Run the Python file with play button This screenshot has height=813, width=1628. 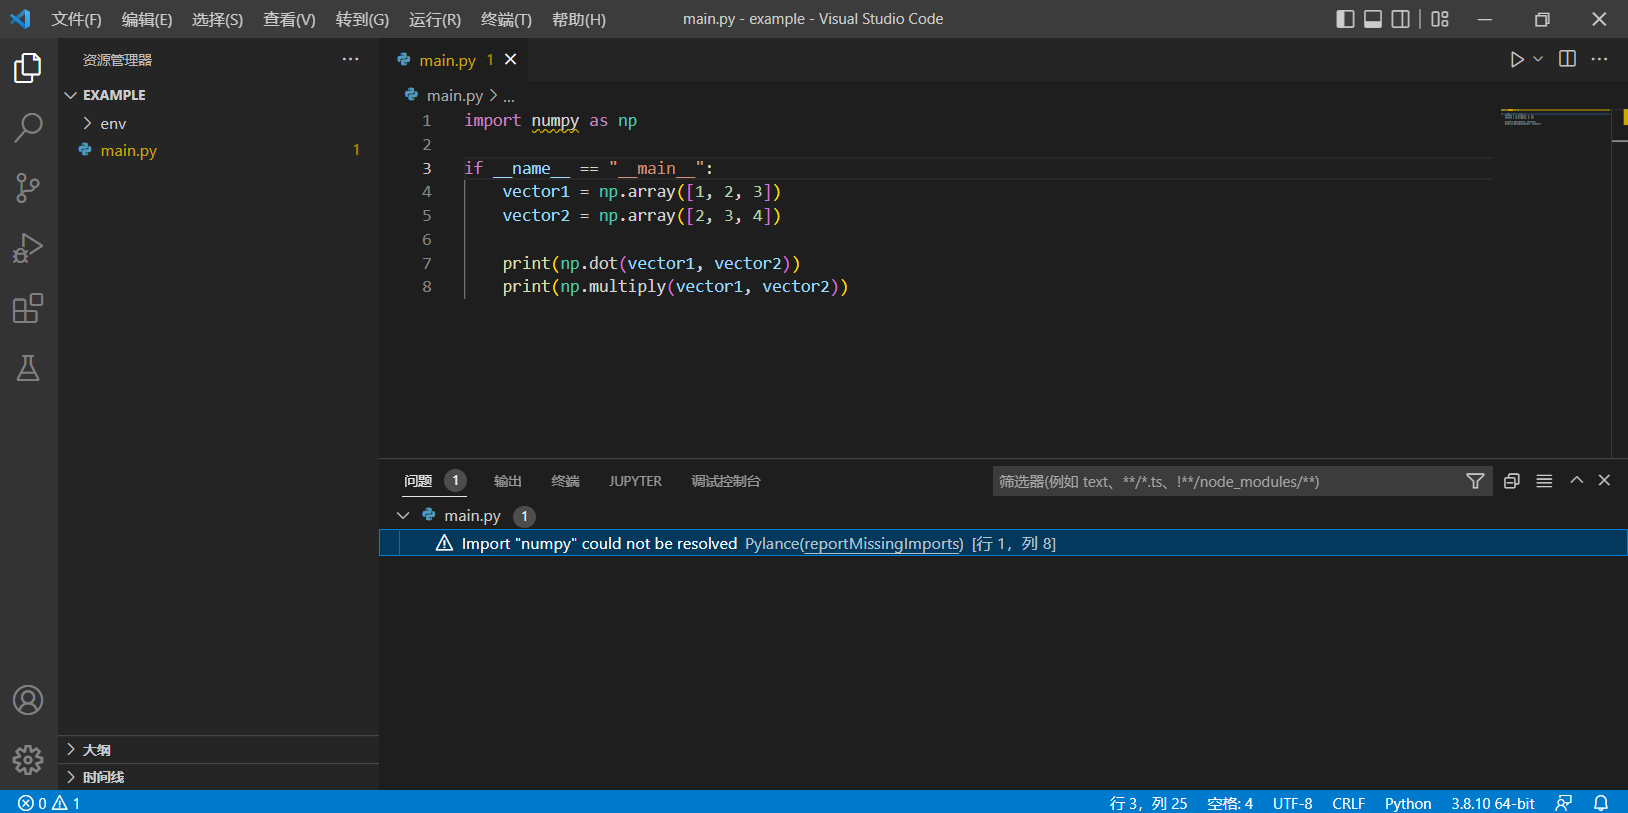(x=1516, y=60)
